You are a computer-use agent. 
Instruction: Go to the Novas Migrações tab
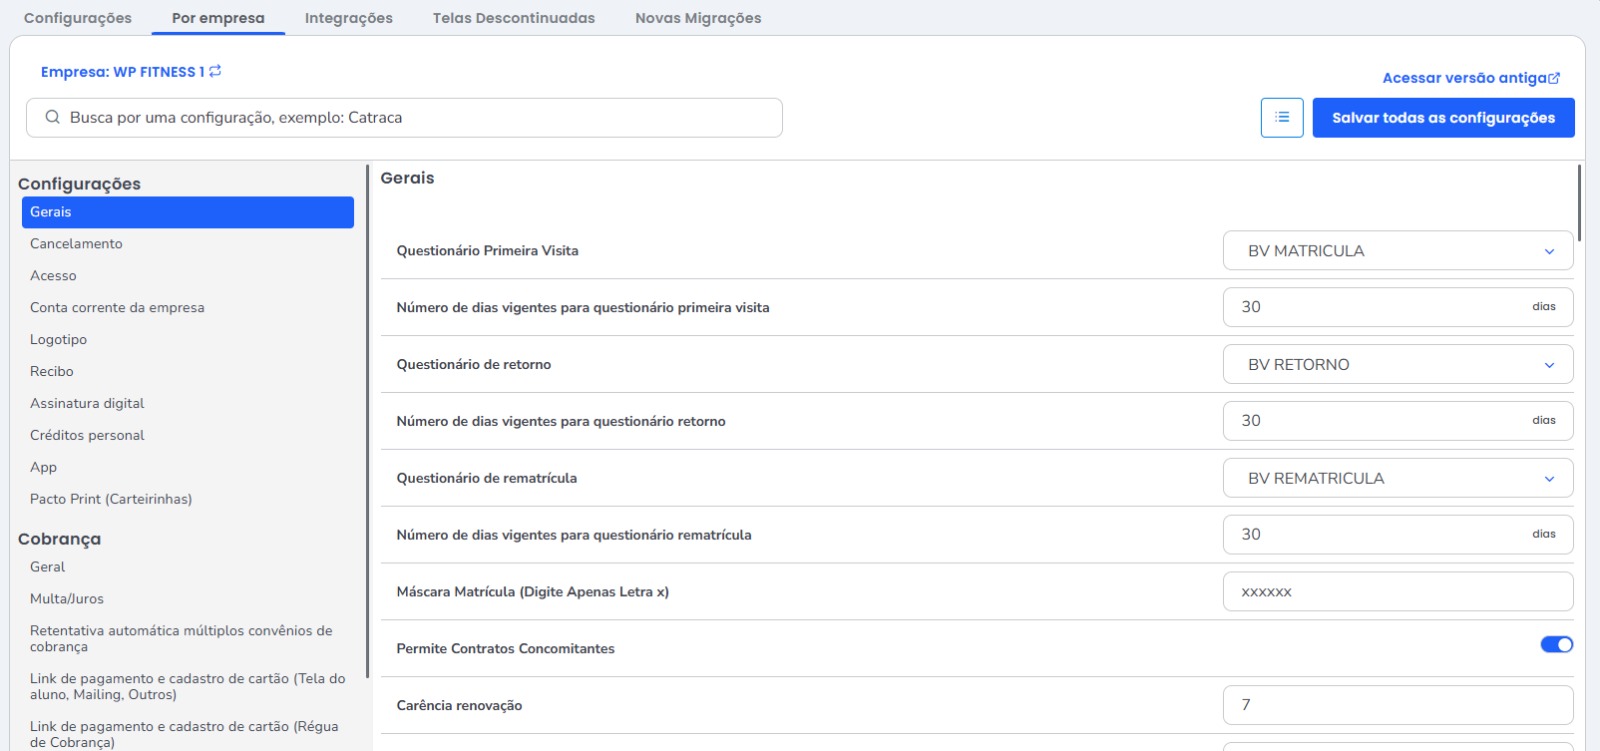pos(698,18)
